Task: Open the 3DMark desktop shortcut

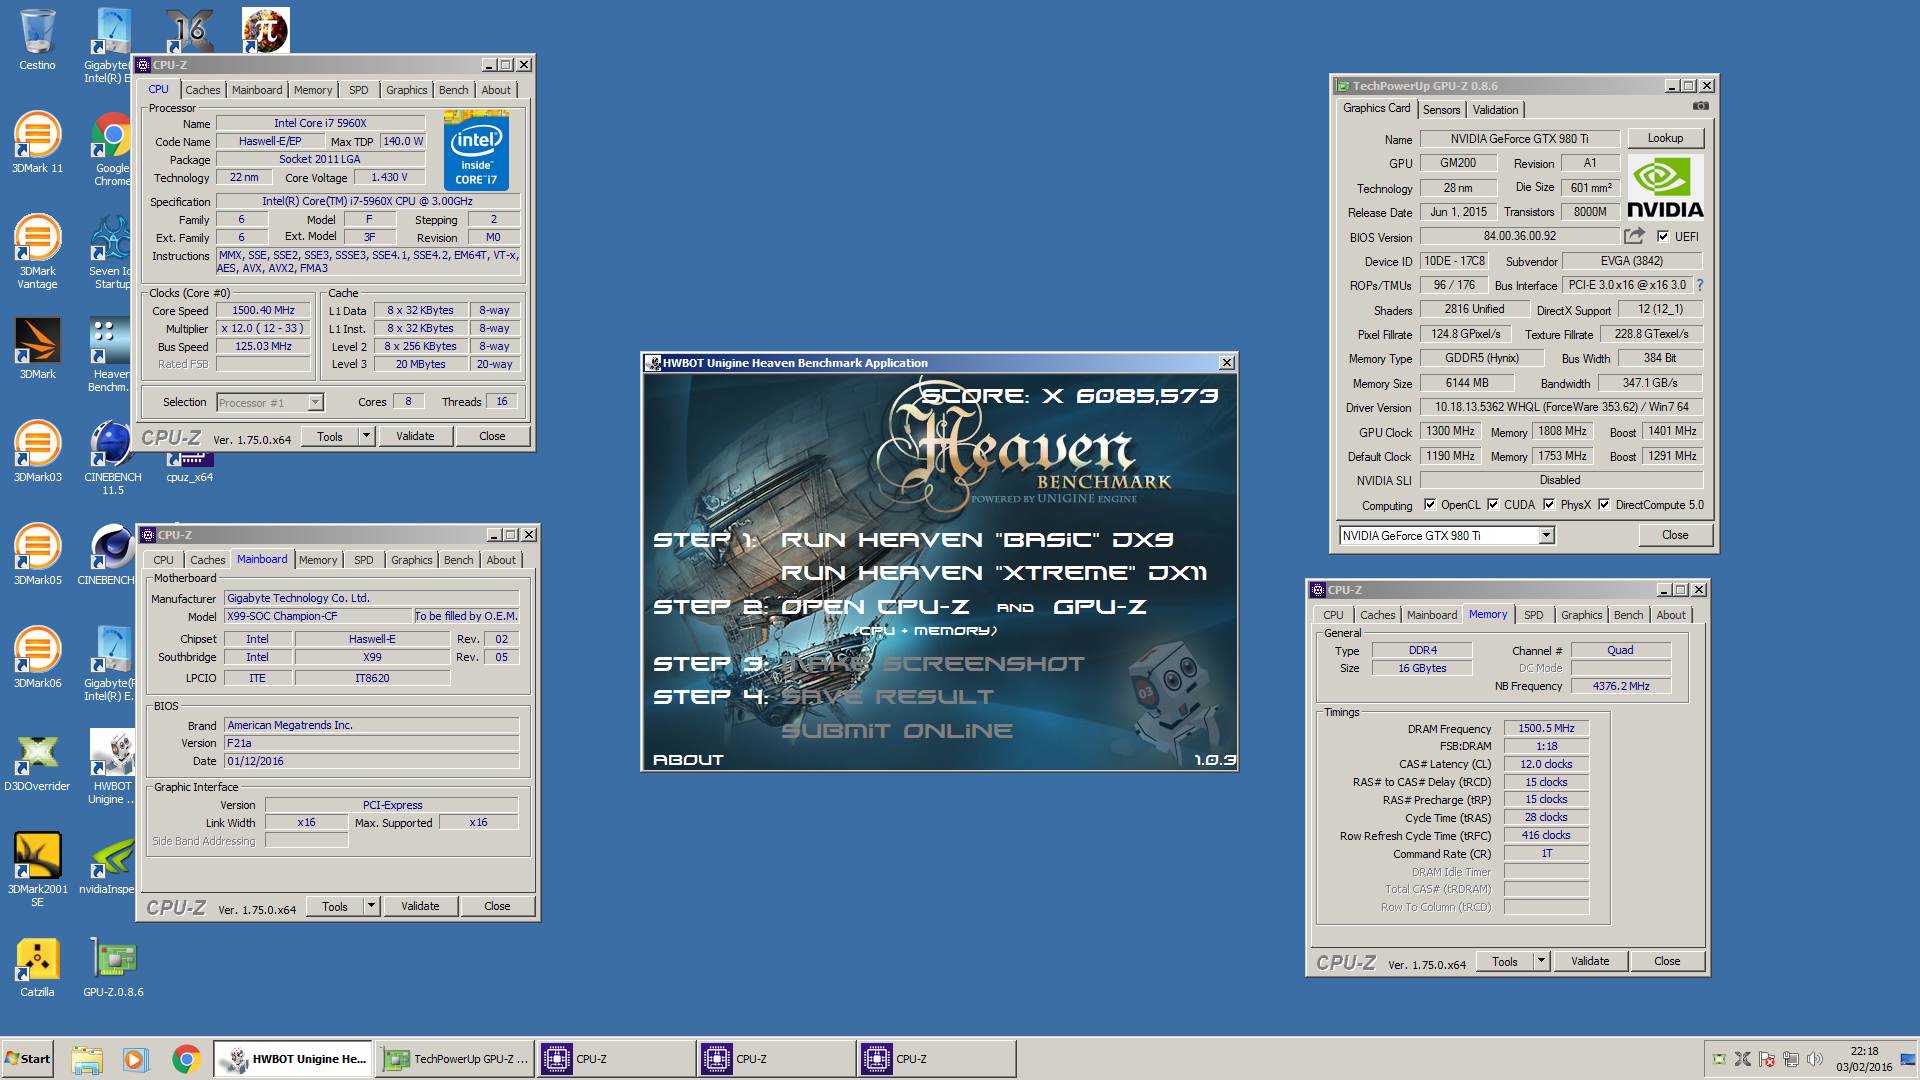Action: [x=37, y=348]
